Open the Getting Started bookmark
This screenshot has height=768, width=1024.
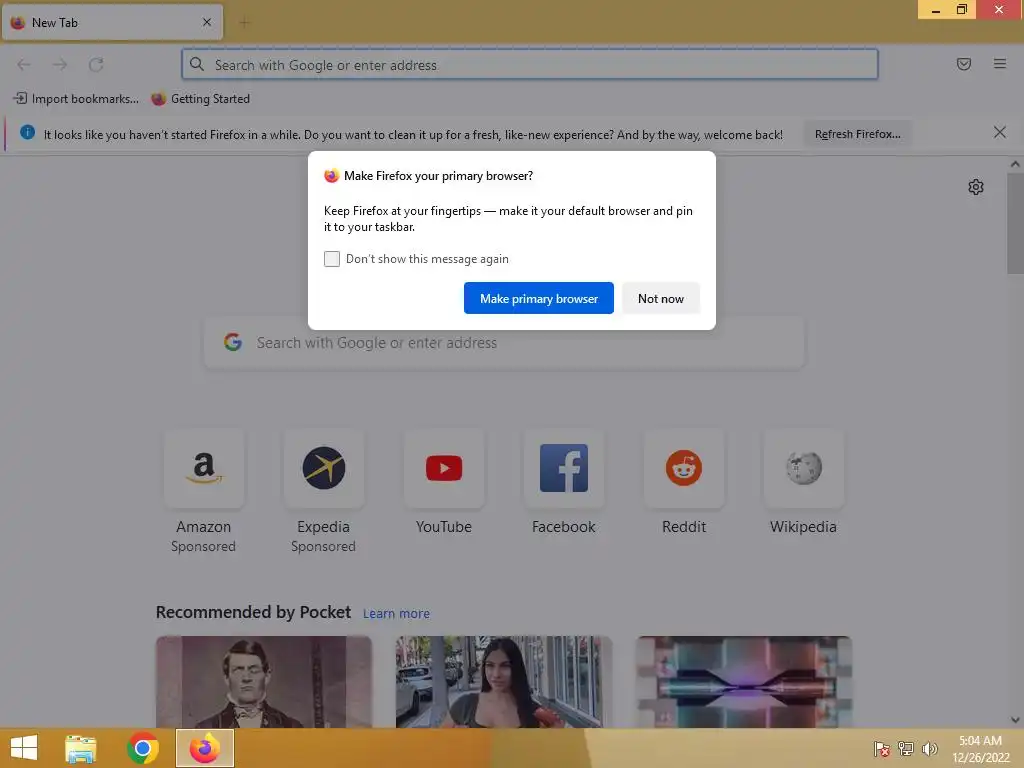(200, 99)
